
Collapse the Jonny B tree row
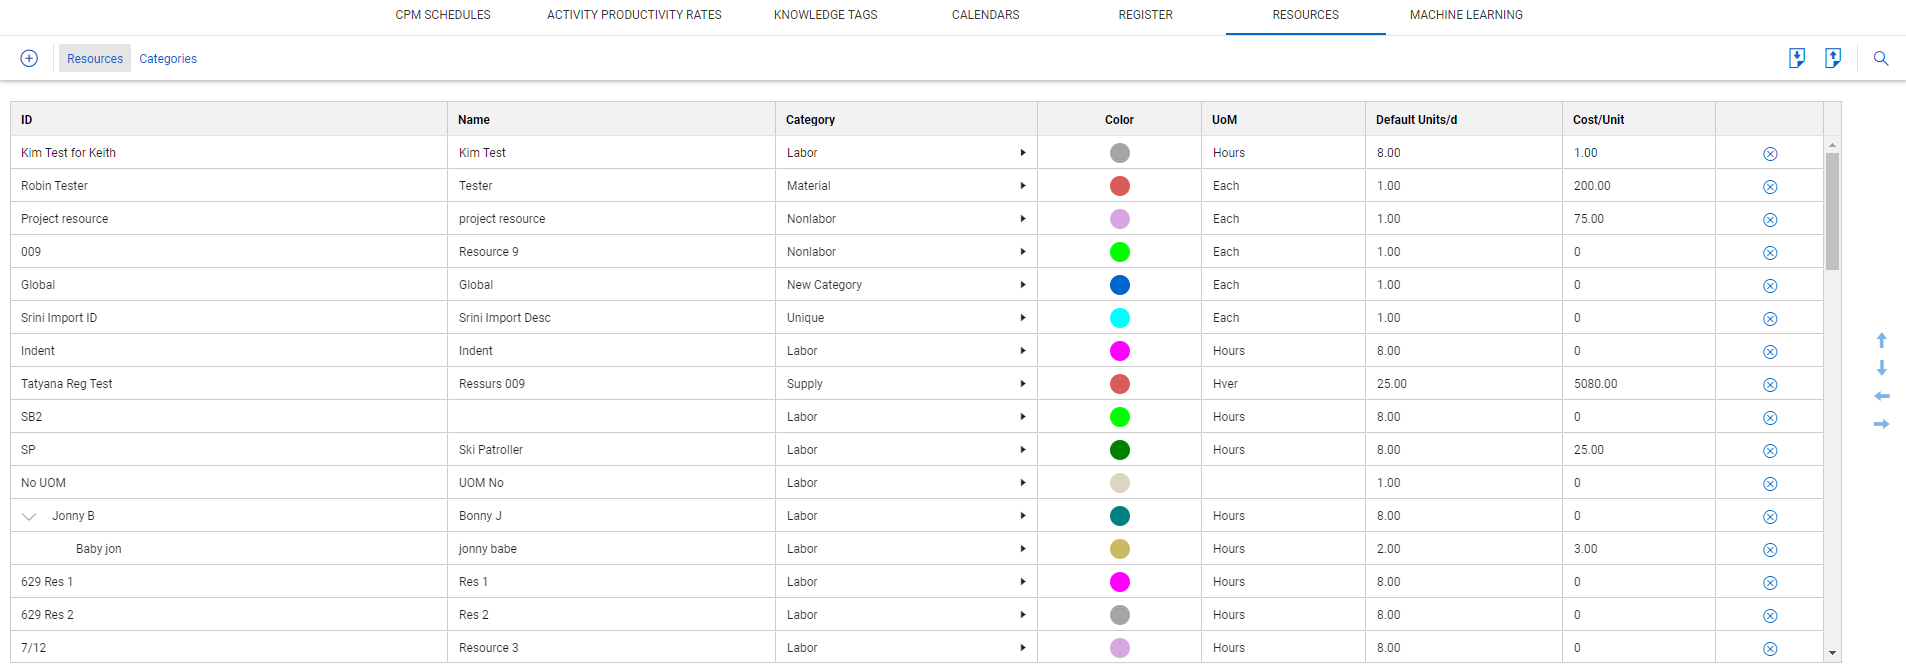(29, 516)
